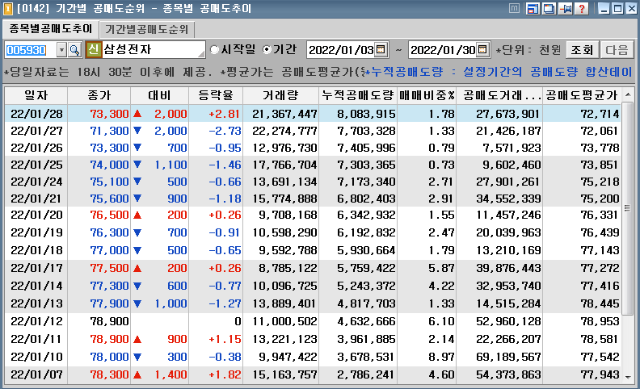Screen dimensions: 640x389
Task: Close the 0142 window
Action: pos(632,8)
